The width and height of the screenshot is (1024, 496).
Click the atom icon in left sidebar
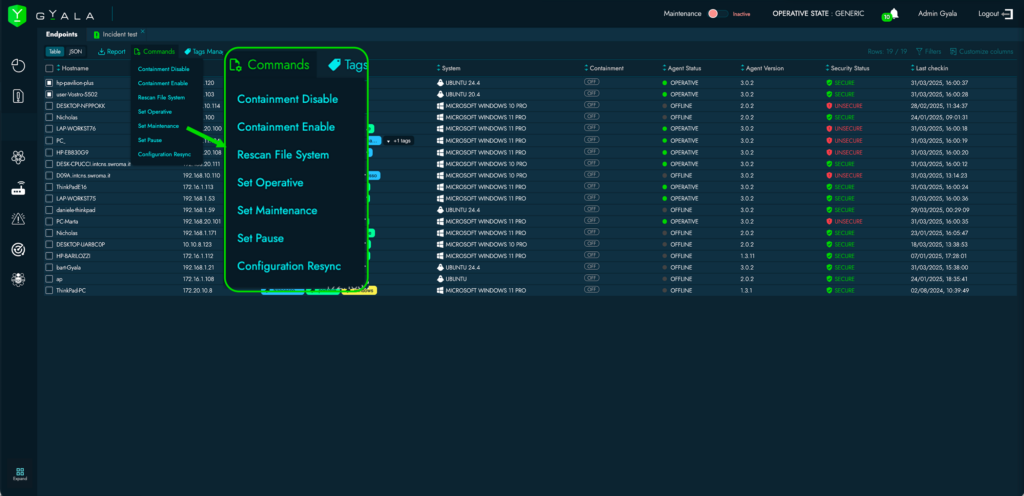point(18,157)
